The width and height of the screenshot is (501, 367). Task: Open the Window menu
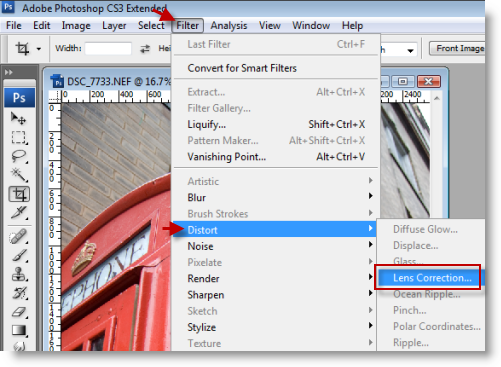coord(311,25)
